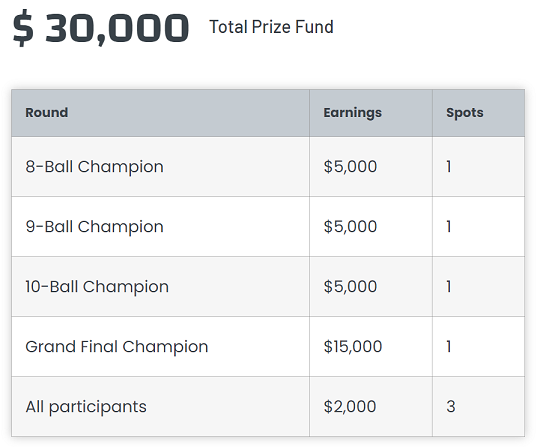
Task: Select the 8-Ball Champion row label
Action: (94, 167)
